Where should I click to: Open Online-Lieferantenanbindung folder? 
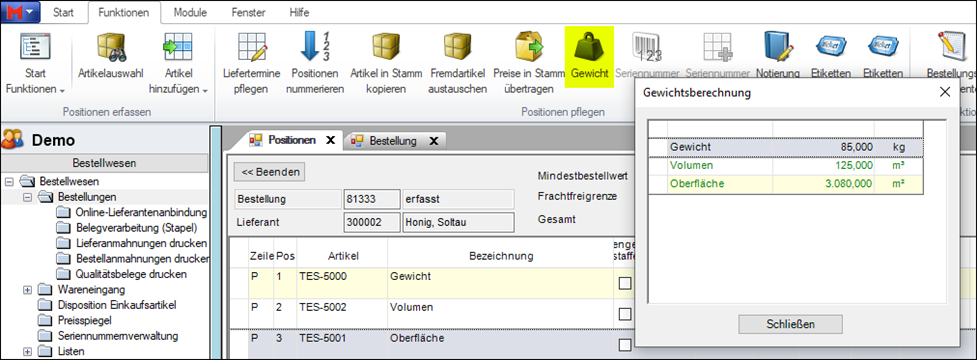point(141,212)
